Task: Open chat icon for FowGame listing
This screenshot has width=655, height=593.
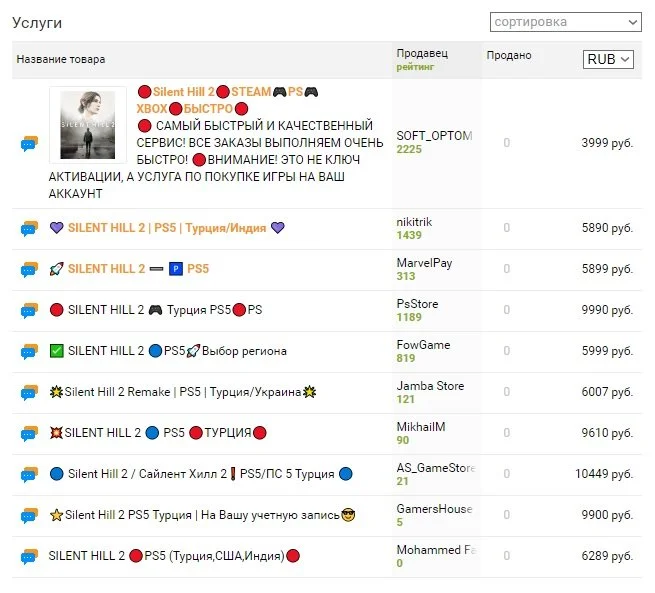Action: [x=29, y=351]
